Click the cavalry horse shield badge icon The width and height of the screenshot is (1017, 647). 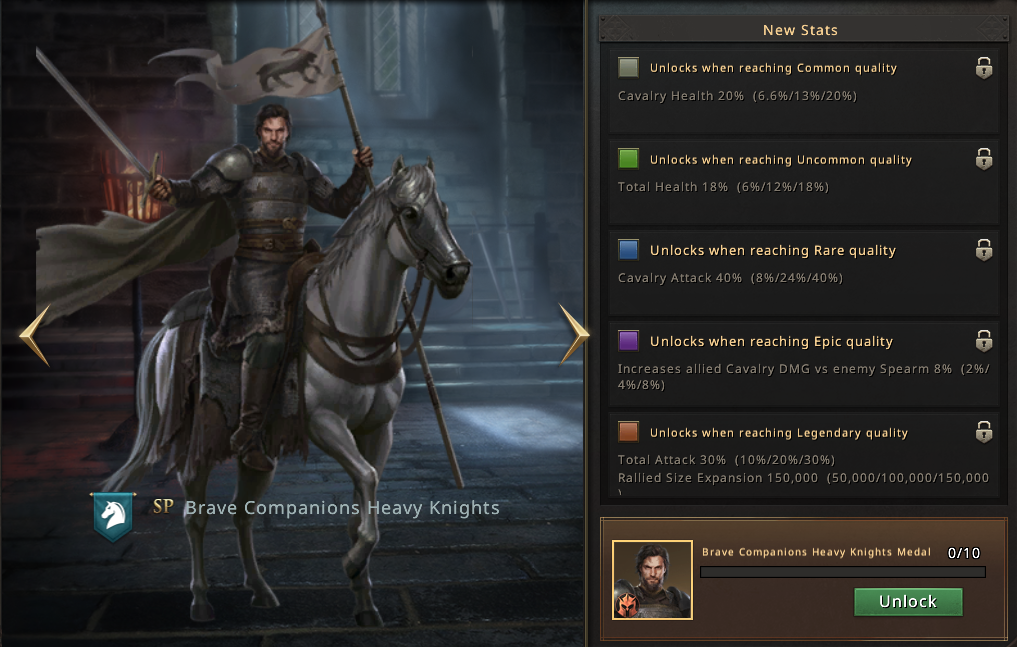(114, 517)
